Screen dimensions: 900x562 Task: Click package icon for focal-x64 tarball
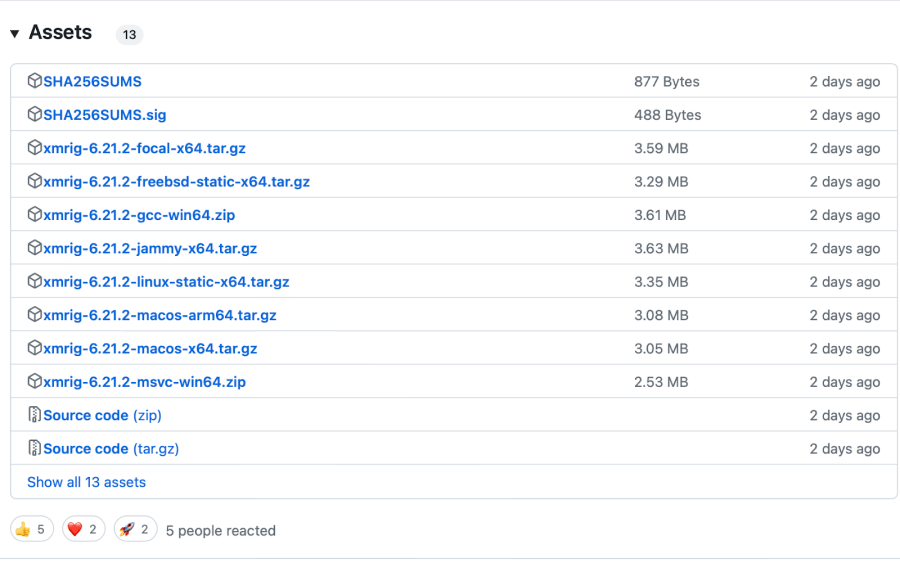tap(35, 148)
